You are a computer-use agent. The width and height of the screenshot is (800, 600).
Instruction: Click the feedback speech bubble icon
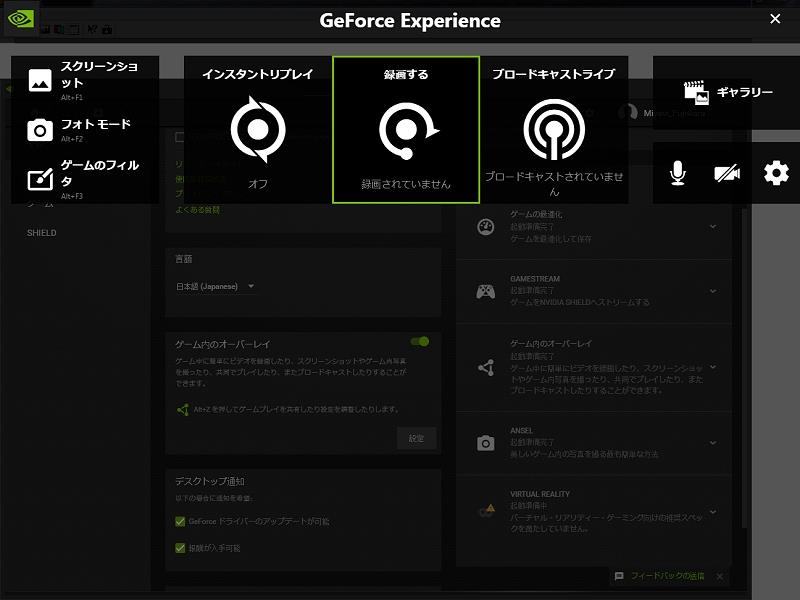[x=619, y=576]
